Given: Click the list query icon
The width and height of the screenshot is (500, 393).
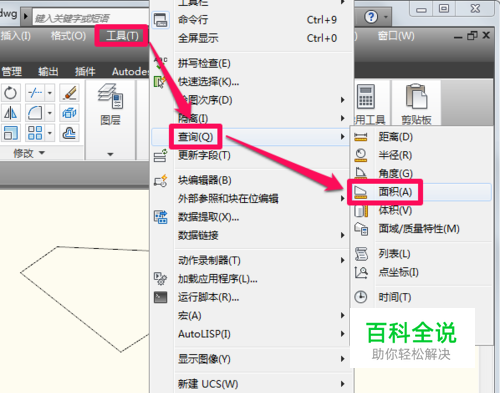Looking at the screenshot, I should tap(361, 254).
